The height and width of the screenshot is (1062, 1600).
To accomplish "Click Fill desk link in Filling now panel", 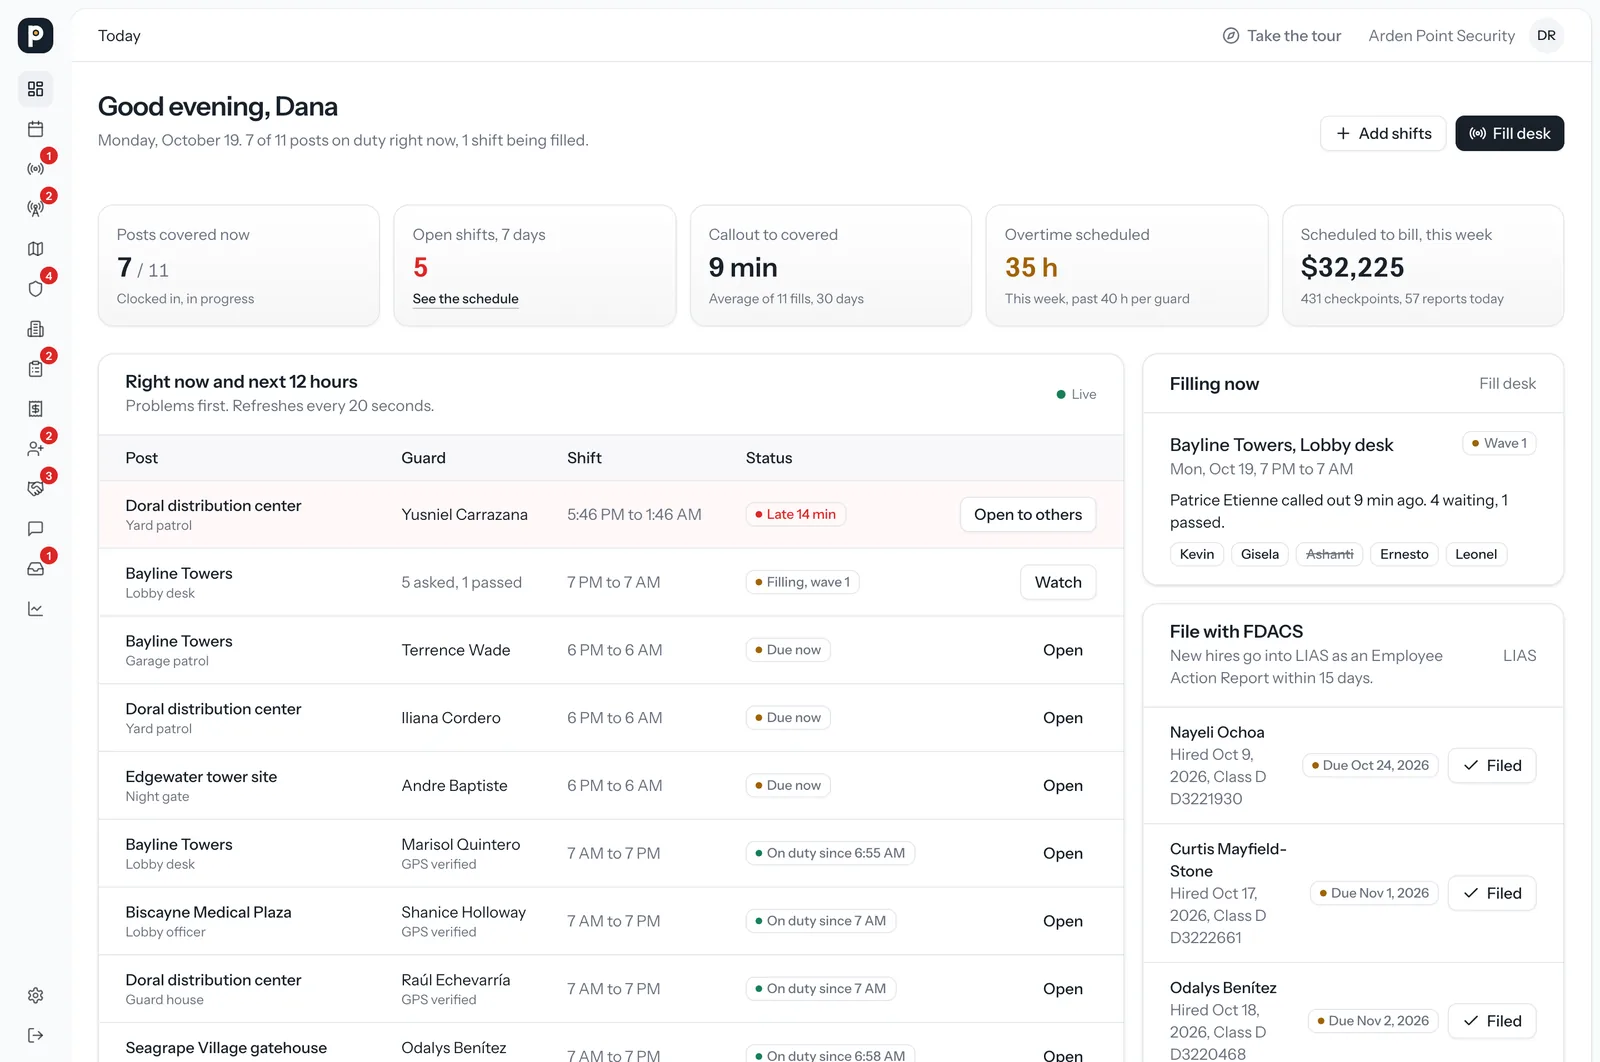I will coord(1507,384).
